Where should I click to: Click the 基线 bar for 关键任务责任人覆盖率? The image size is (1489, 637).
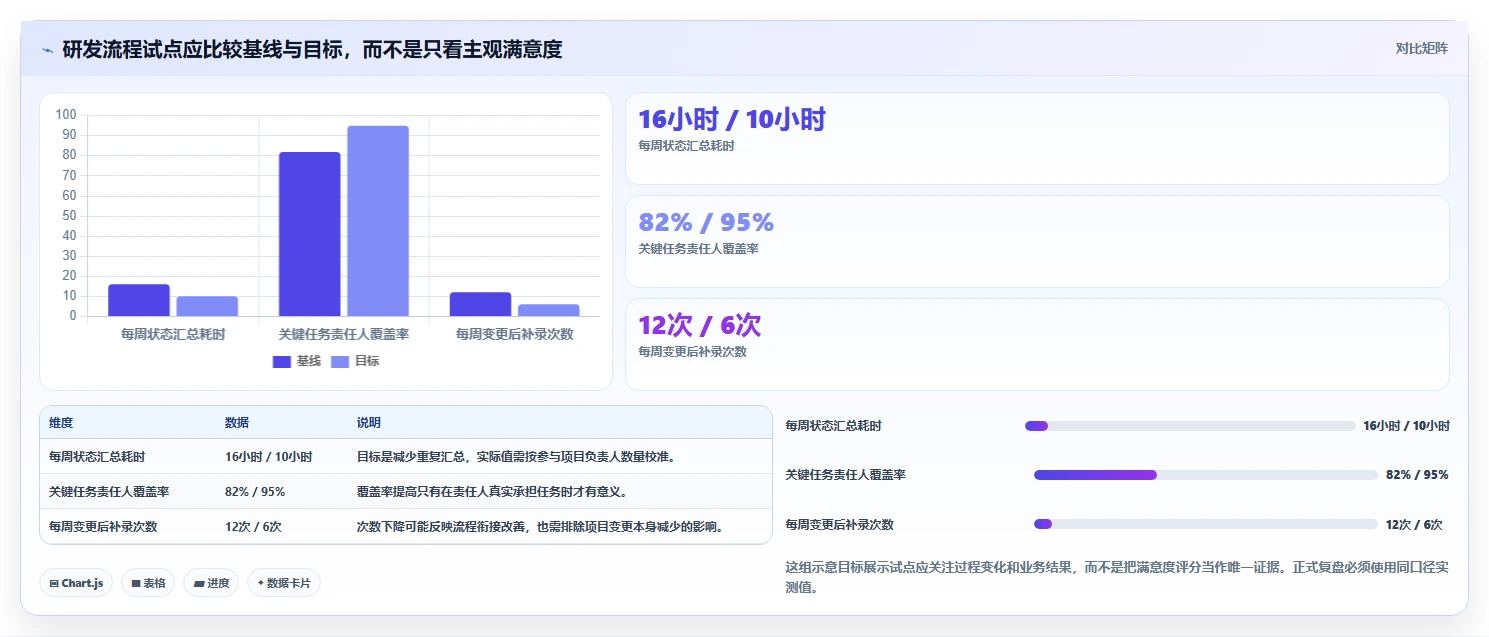pos(310,234)
